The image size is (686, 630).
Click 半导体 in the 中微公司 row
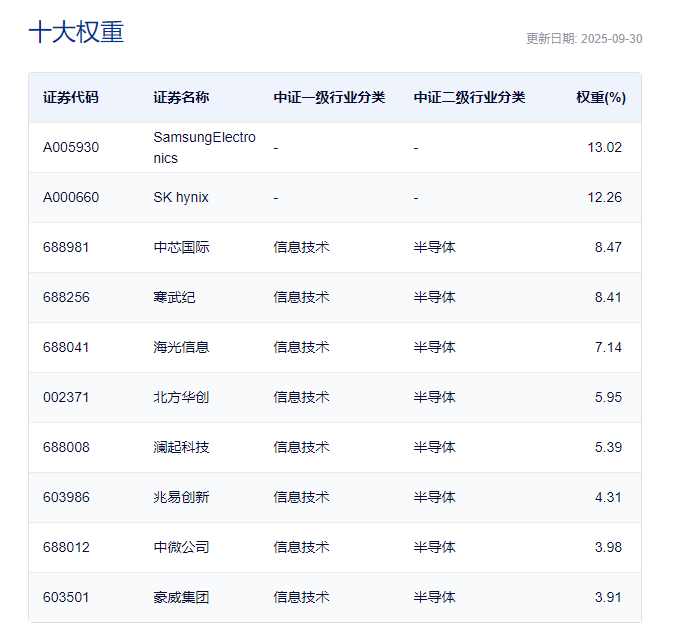point(434,547)
